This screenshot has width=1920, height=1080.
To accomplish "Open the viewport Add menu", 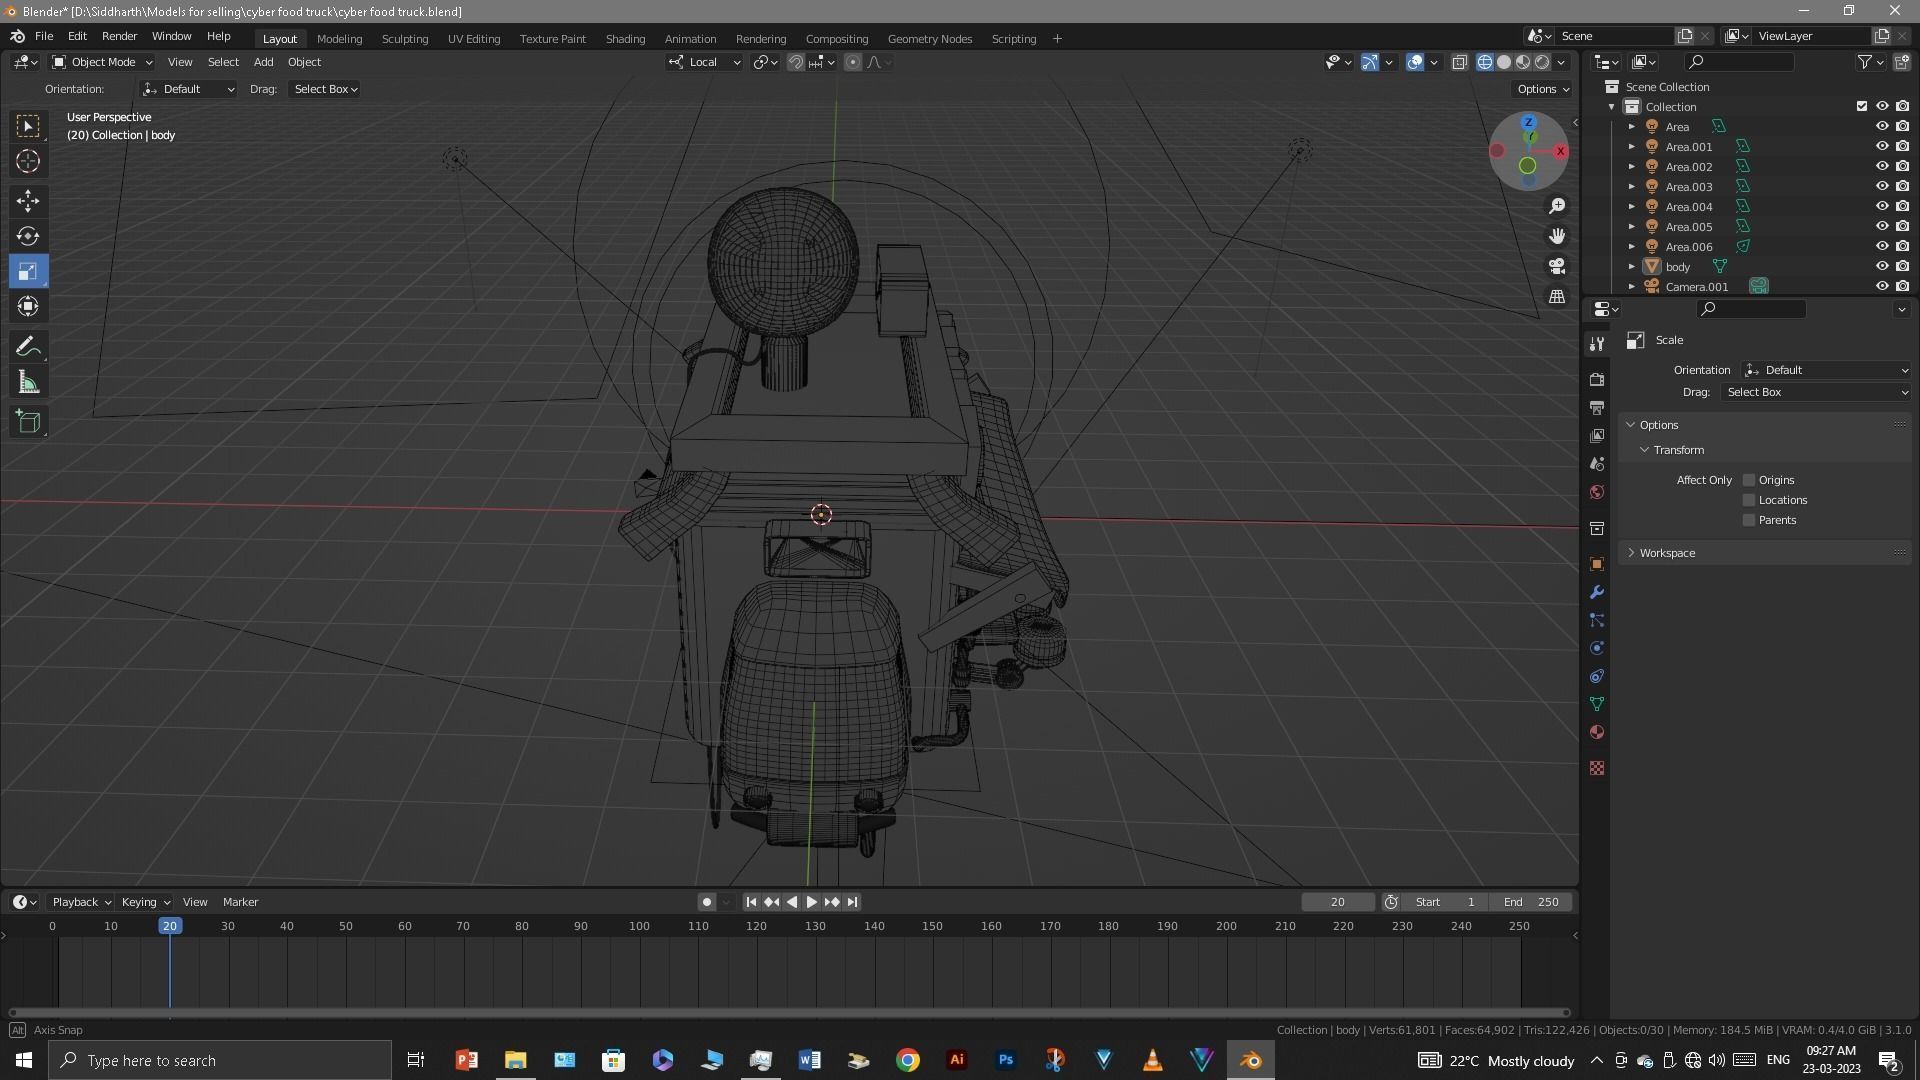I will pos(263,62).
